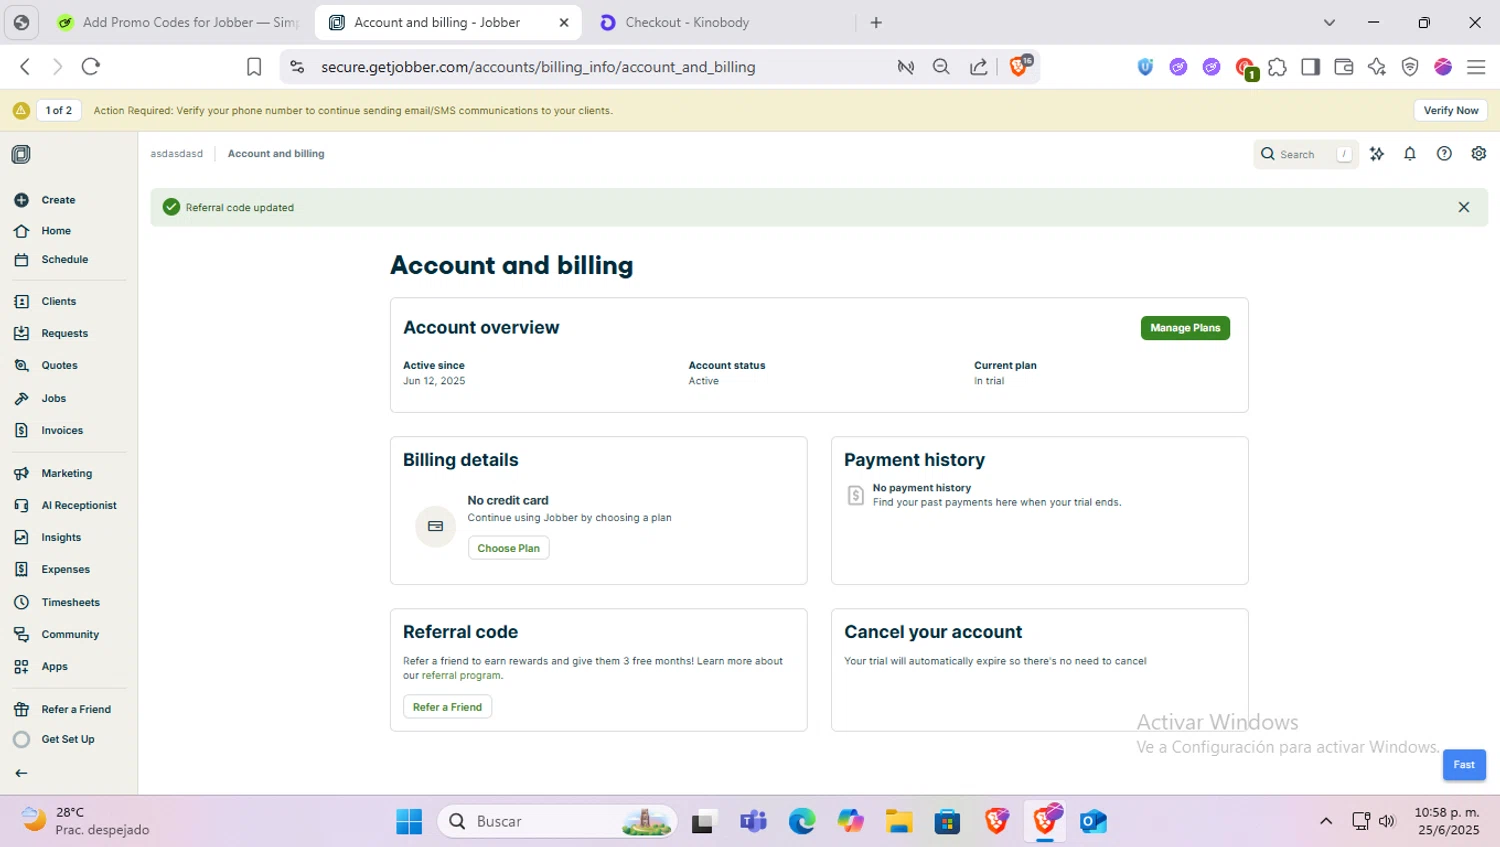Viewport: 1500px width, 847px height.
Task: Click the Manage Plans button
Action: pos(1185,328)
